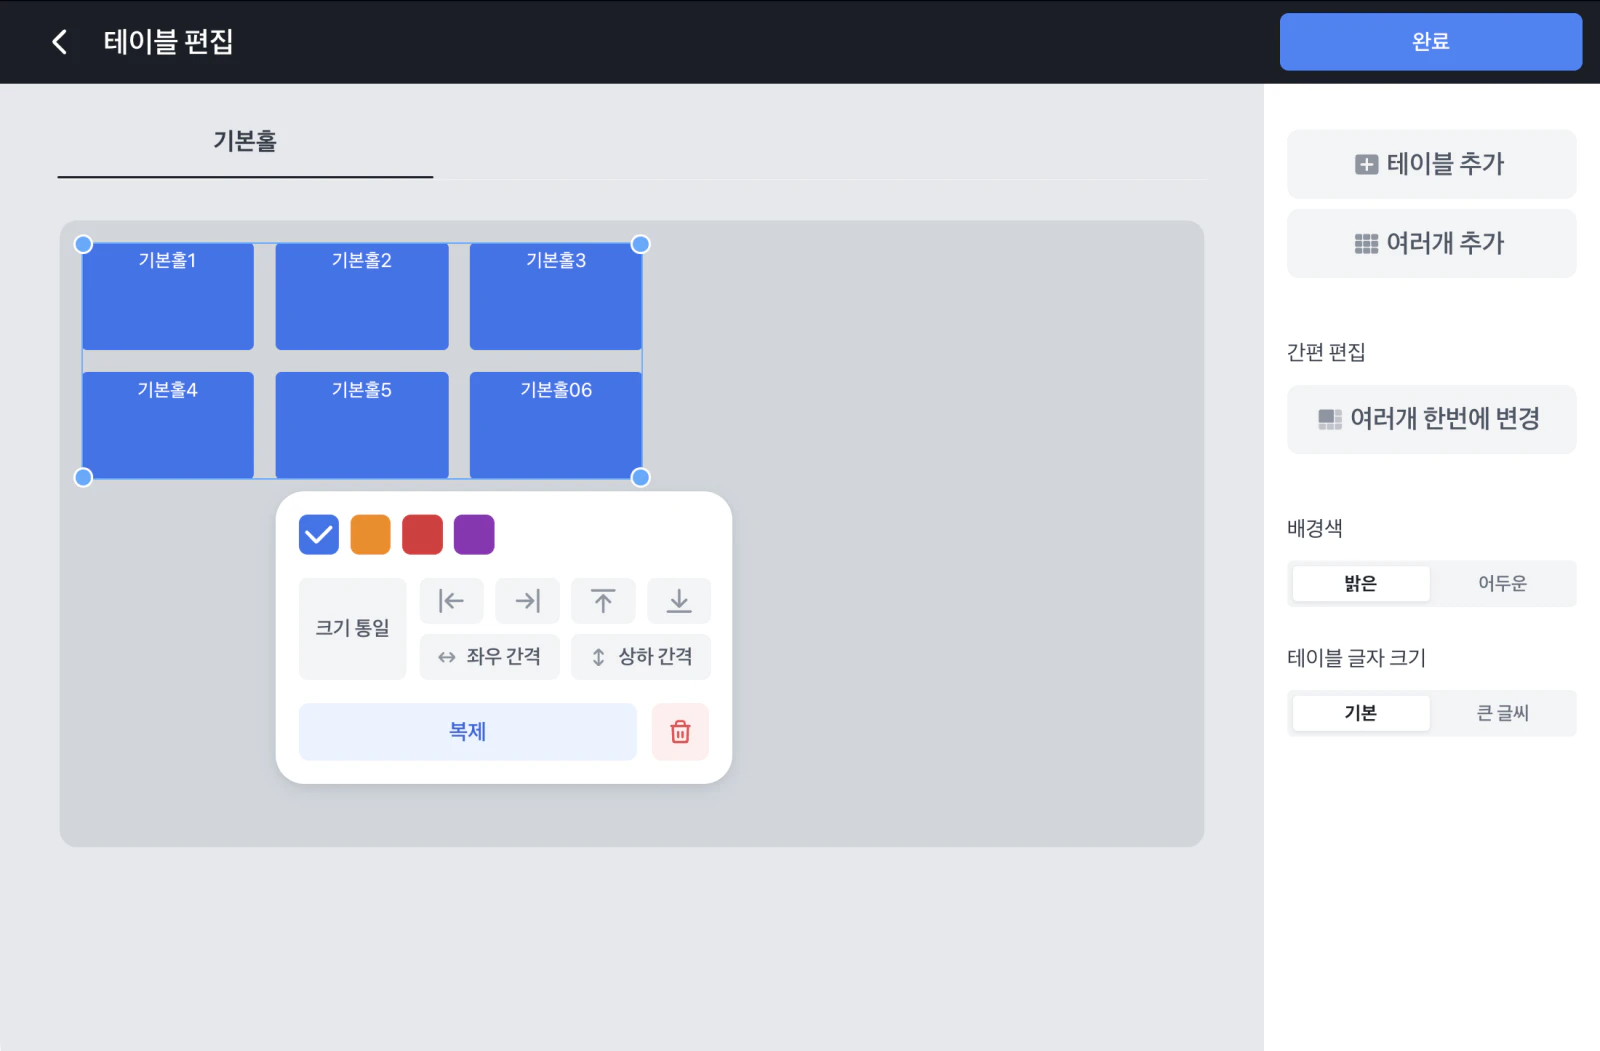Select table 기본홀4
The width and height of the screenshot is (1600, 1051).
[x=168, y=425]
